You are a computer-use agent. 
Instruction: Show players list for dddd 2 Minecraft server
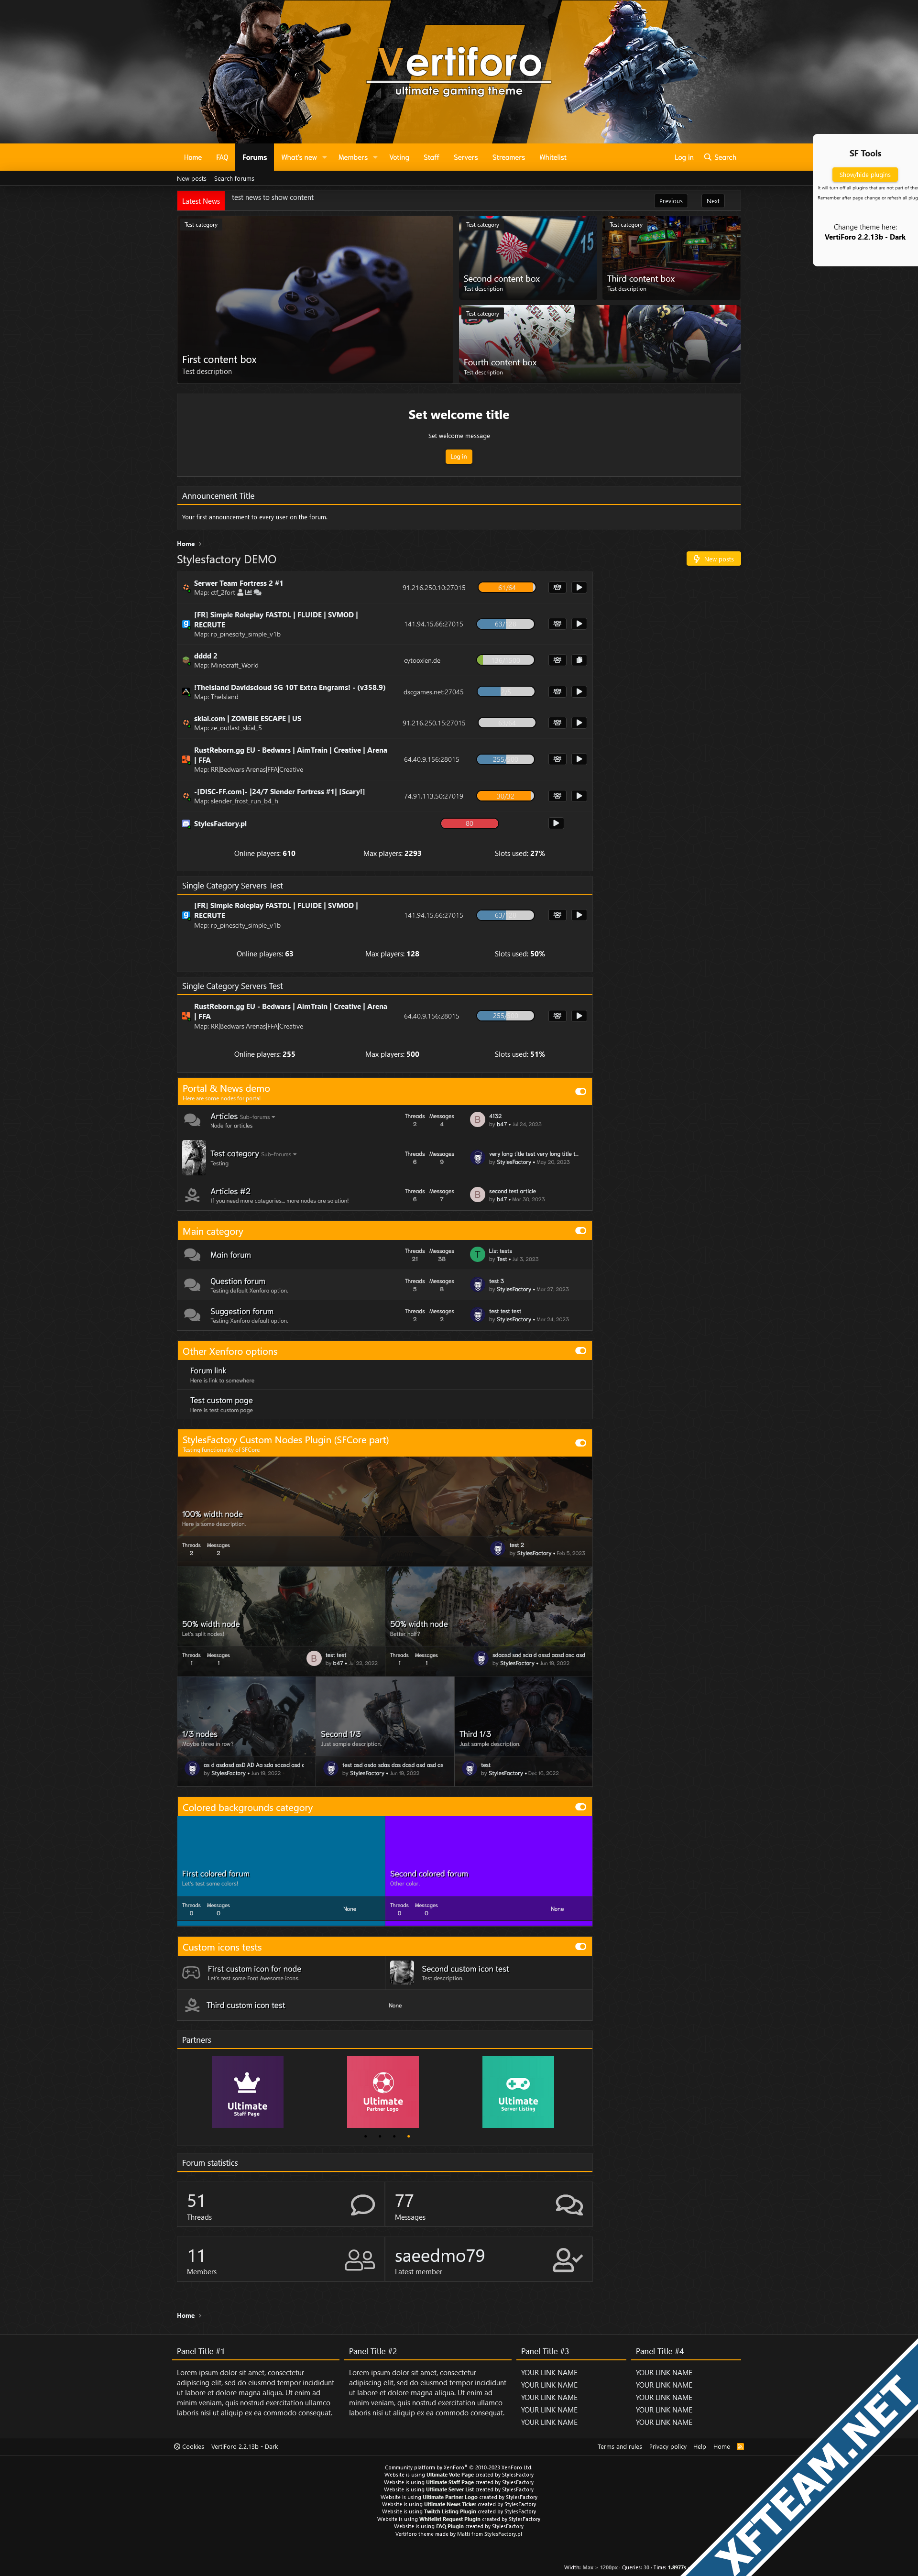[x=557, y=660]
